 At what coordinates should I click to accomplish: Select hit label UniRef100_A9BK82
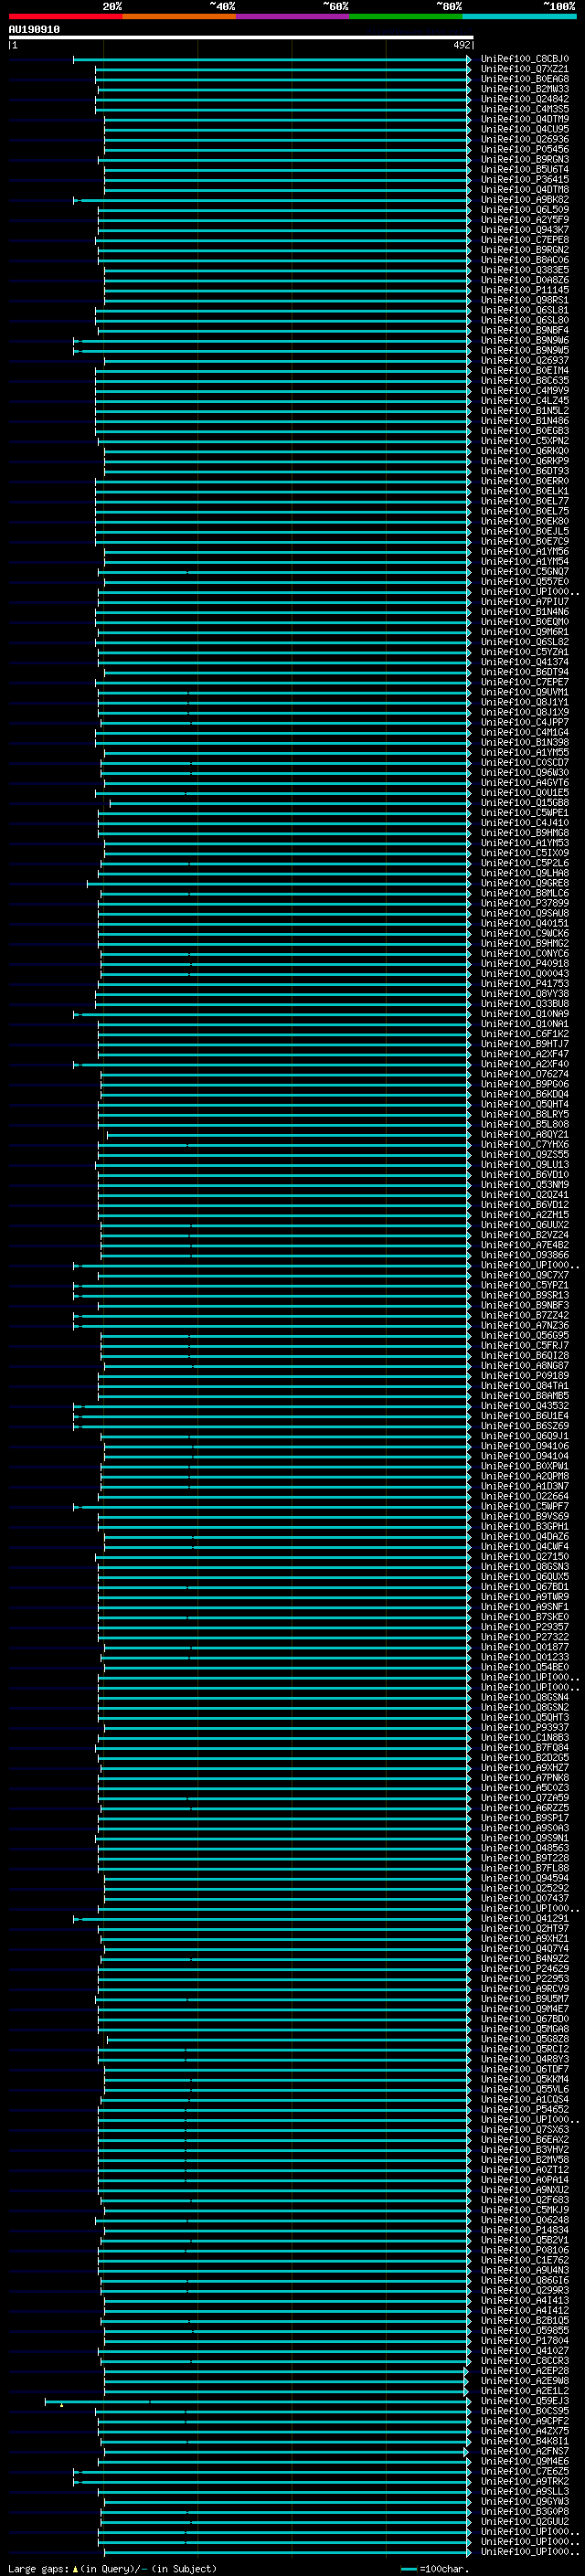pyautogui.click(x=524, y=200)
